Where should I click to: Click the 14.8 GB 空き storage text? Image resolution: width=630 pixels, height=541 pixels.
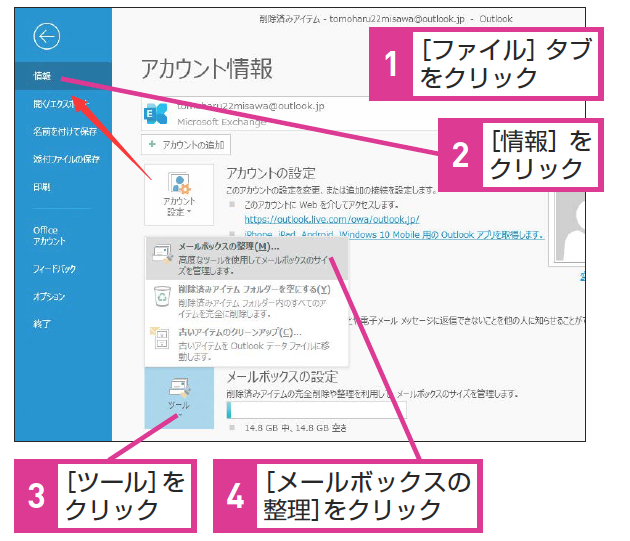click(296, 428)
